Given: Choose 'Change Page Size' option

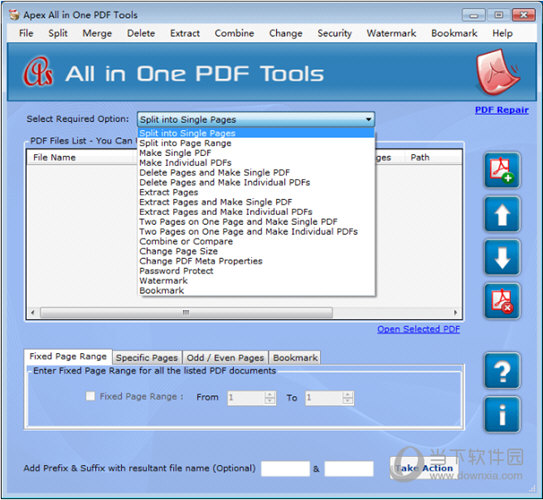Looking at the screenshot, I should 256,251.
